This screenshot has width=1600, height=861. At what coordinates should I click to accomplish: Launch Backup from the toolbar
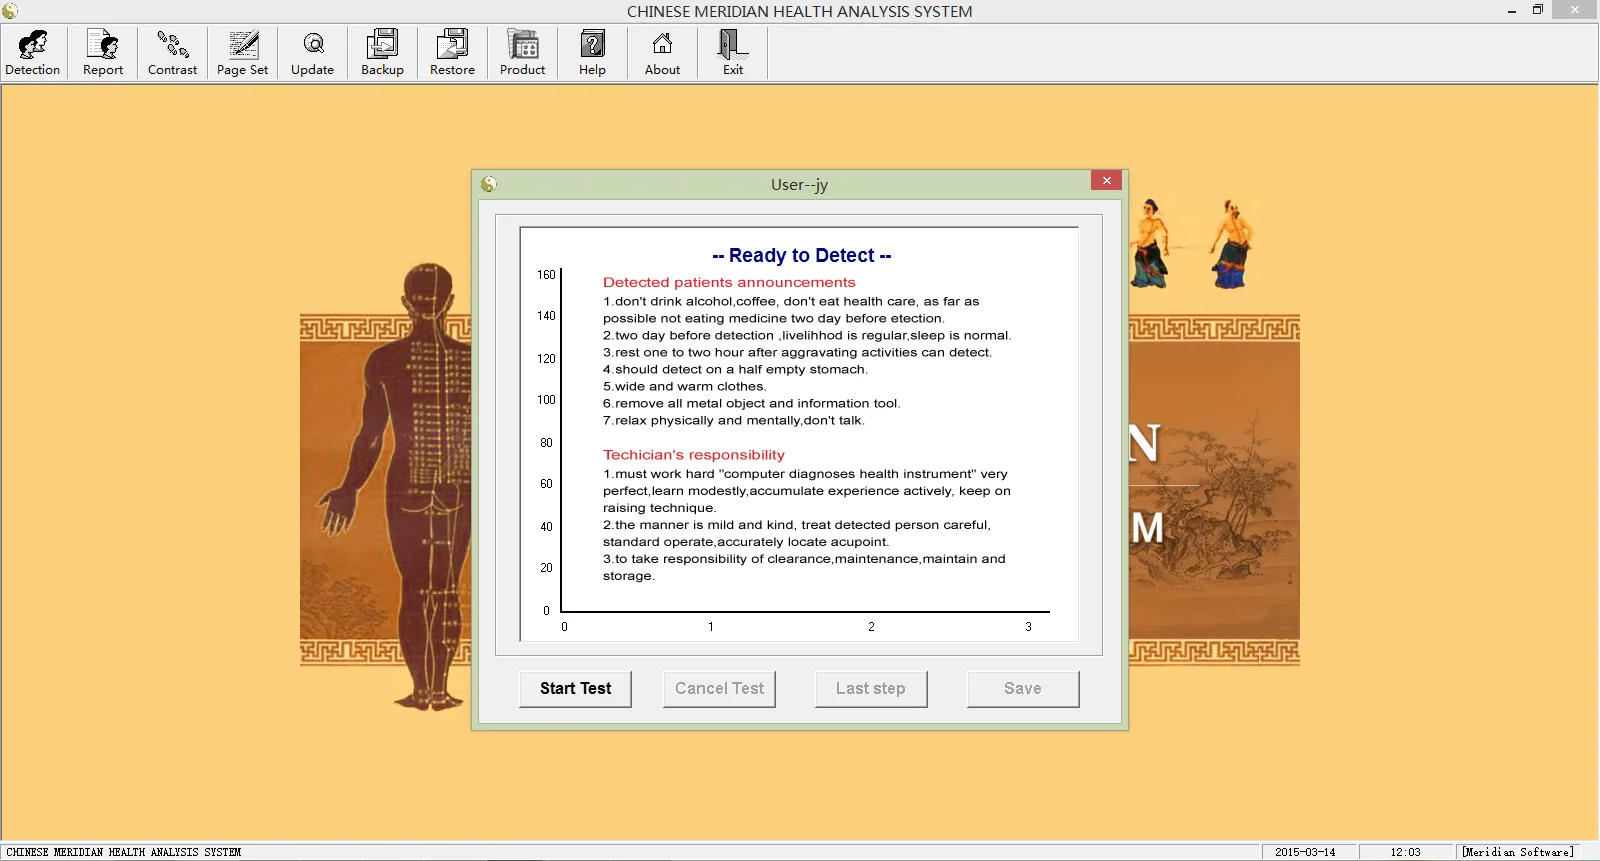382,53
